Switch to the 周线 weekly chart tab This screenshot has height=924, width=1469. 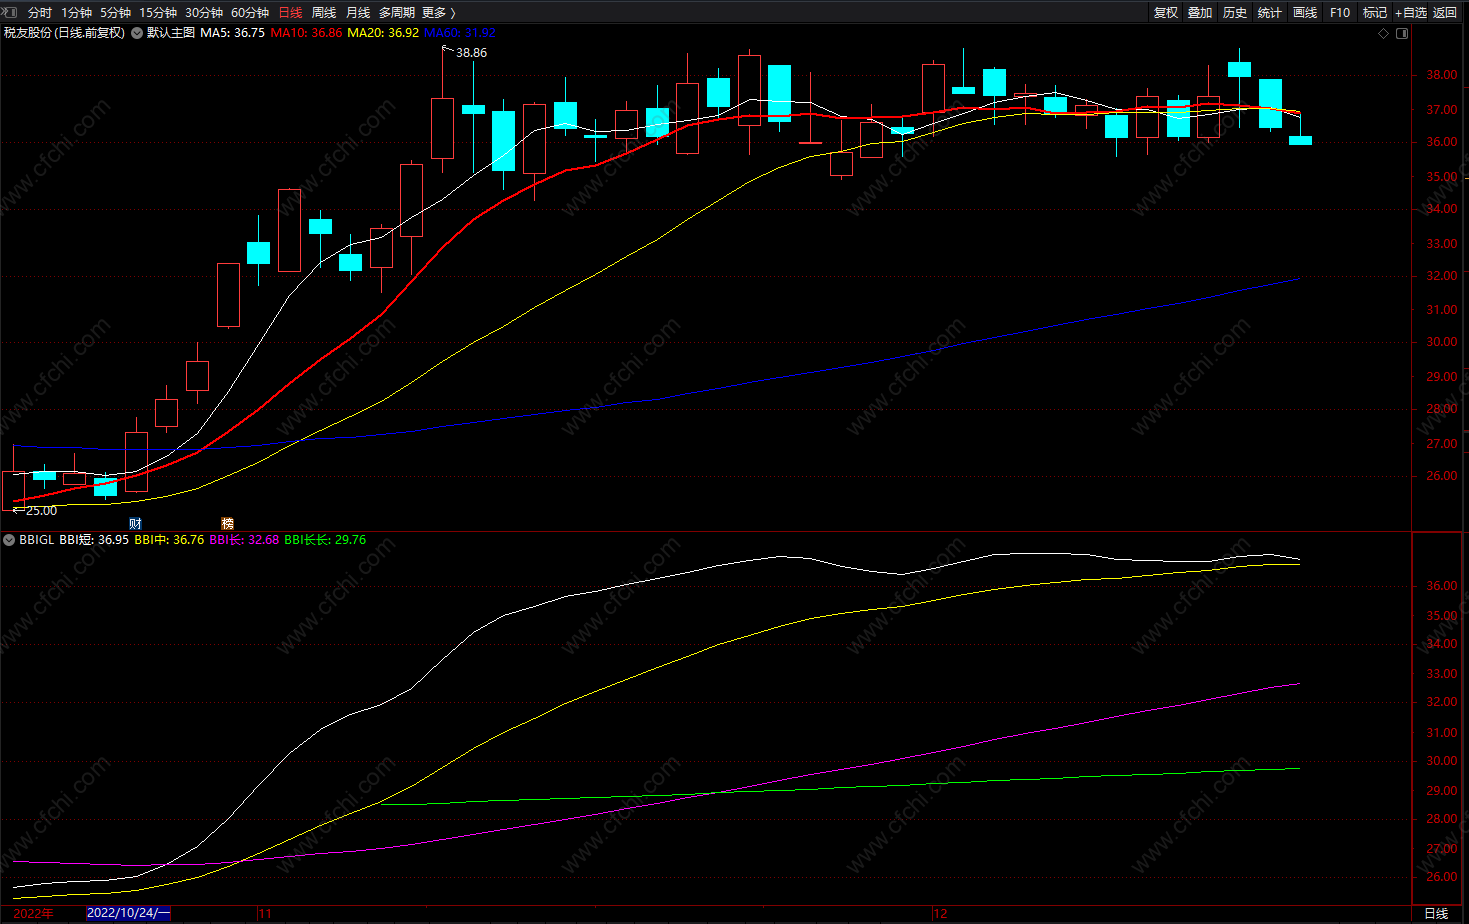pyautogui.click(x=324, y=12)
